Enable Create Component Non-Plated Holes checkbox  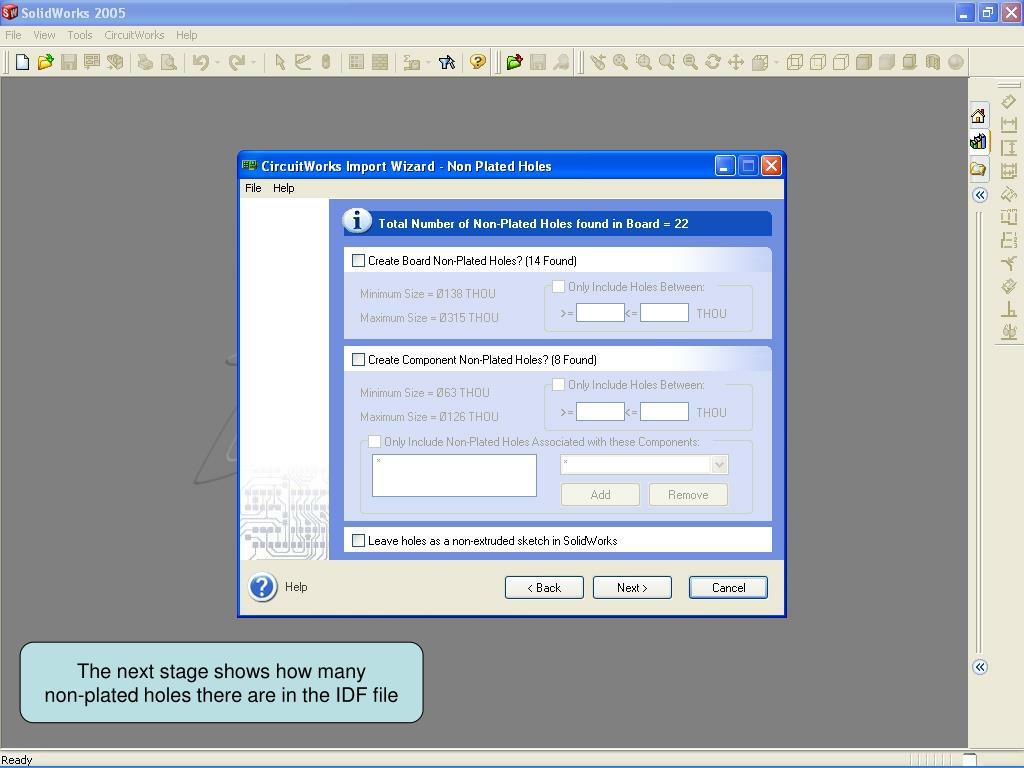pos(359,360)
